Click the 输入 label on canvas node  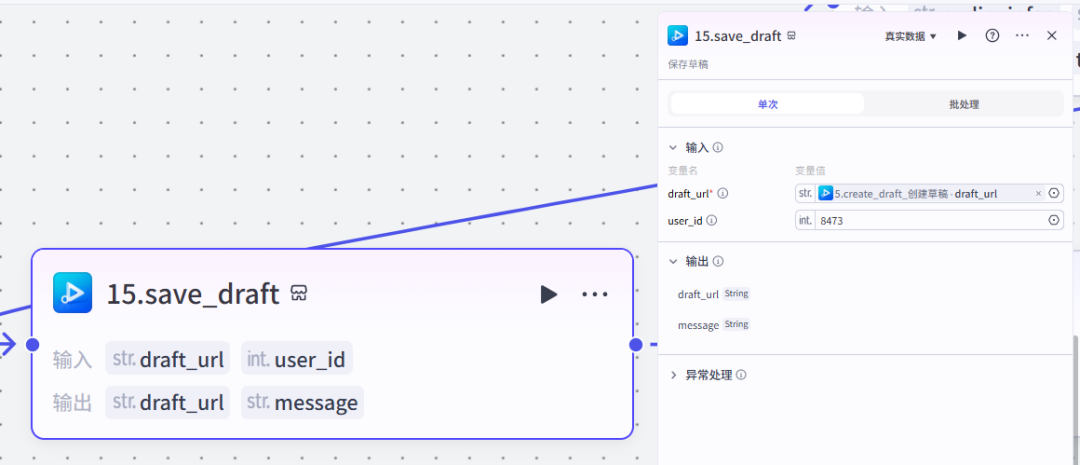coord(72,359)
